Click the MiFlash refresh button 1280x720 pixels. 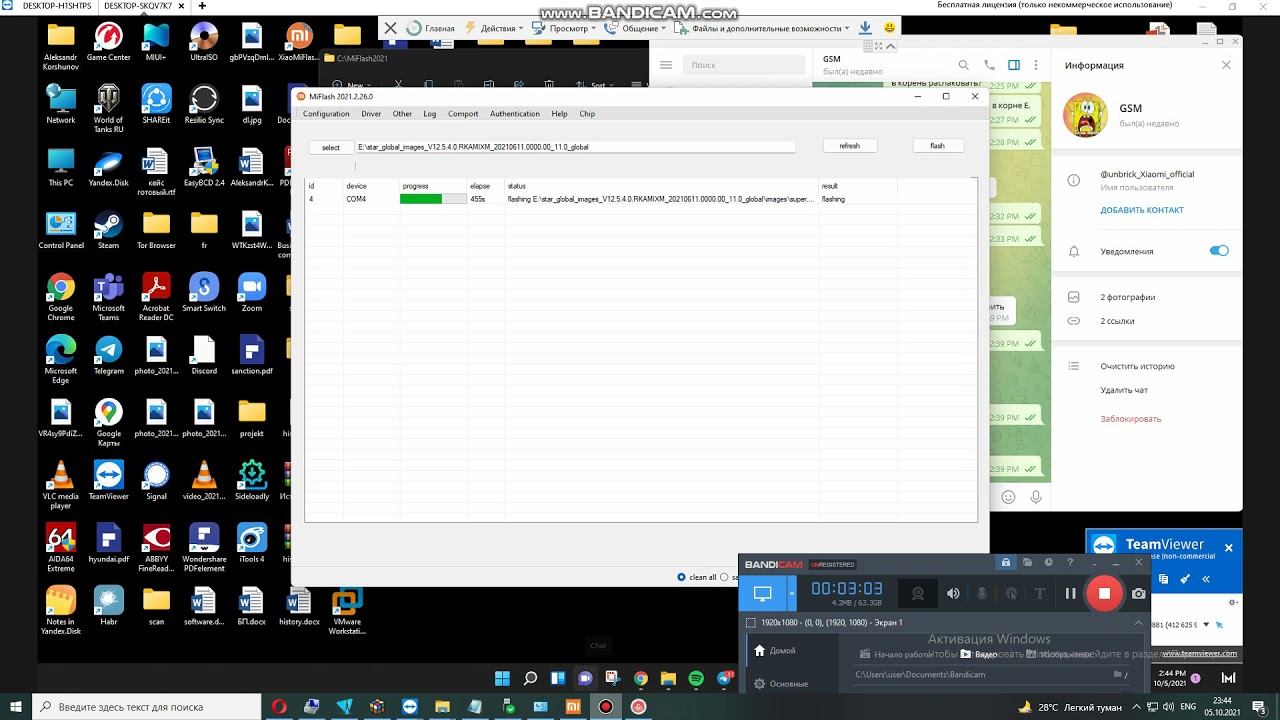(x=849, y=146)
